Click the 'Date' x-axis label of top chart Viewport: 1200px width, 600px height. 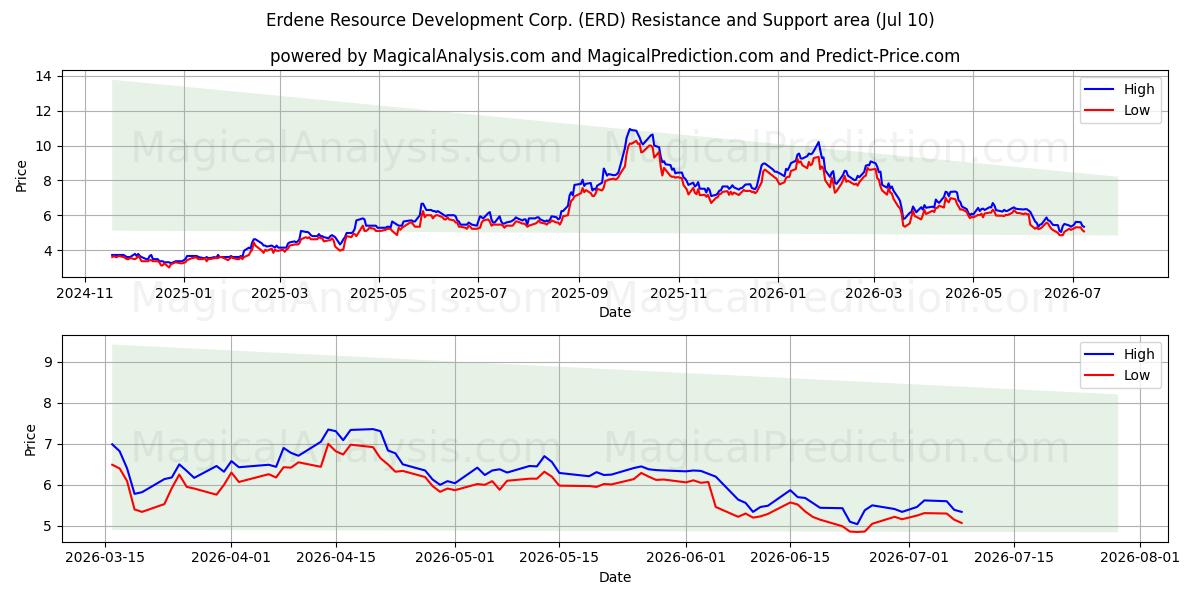point(615,312)
